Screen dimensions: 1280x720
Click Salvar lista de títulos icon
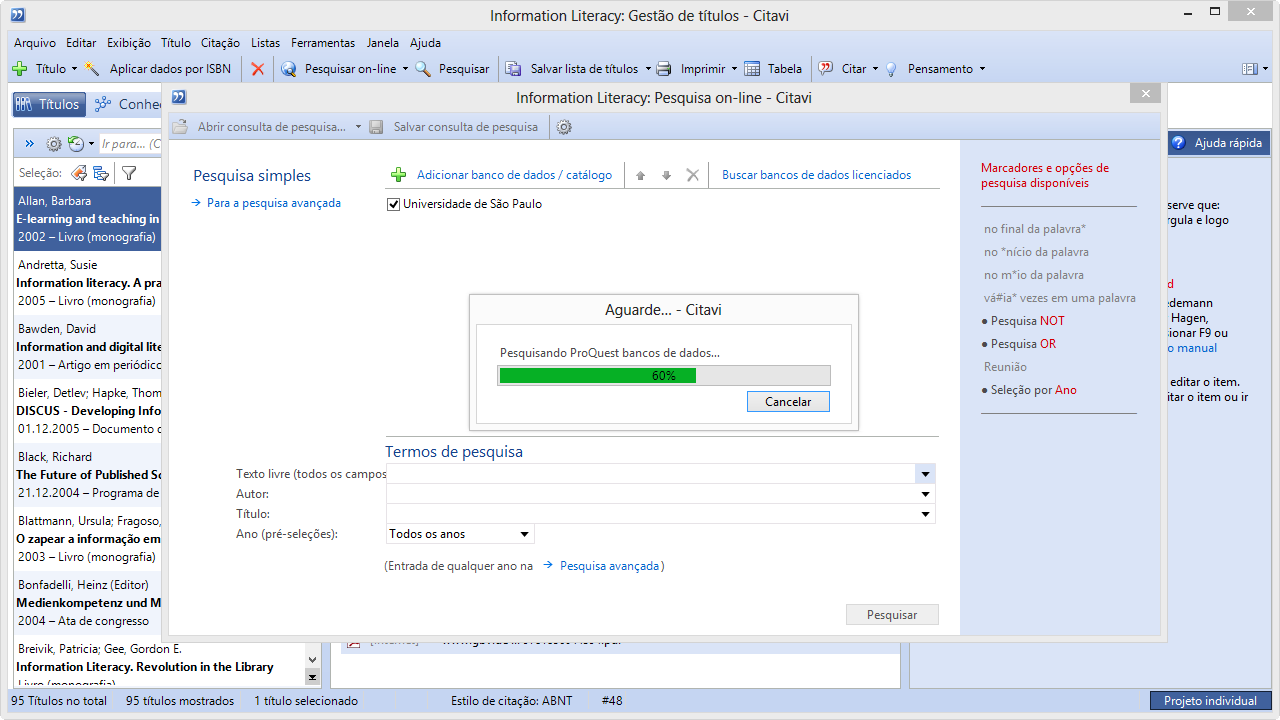pos(513,69)
